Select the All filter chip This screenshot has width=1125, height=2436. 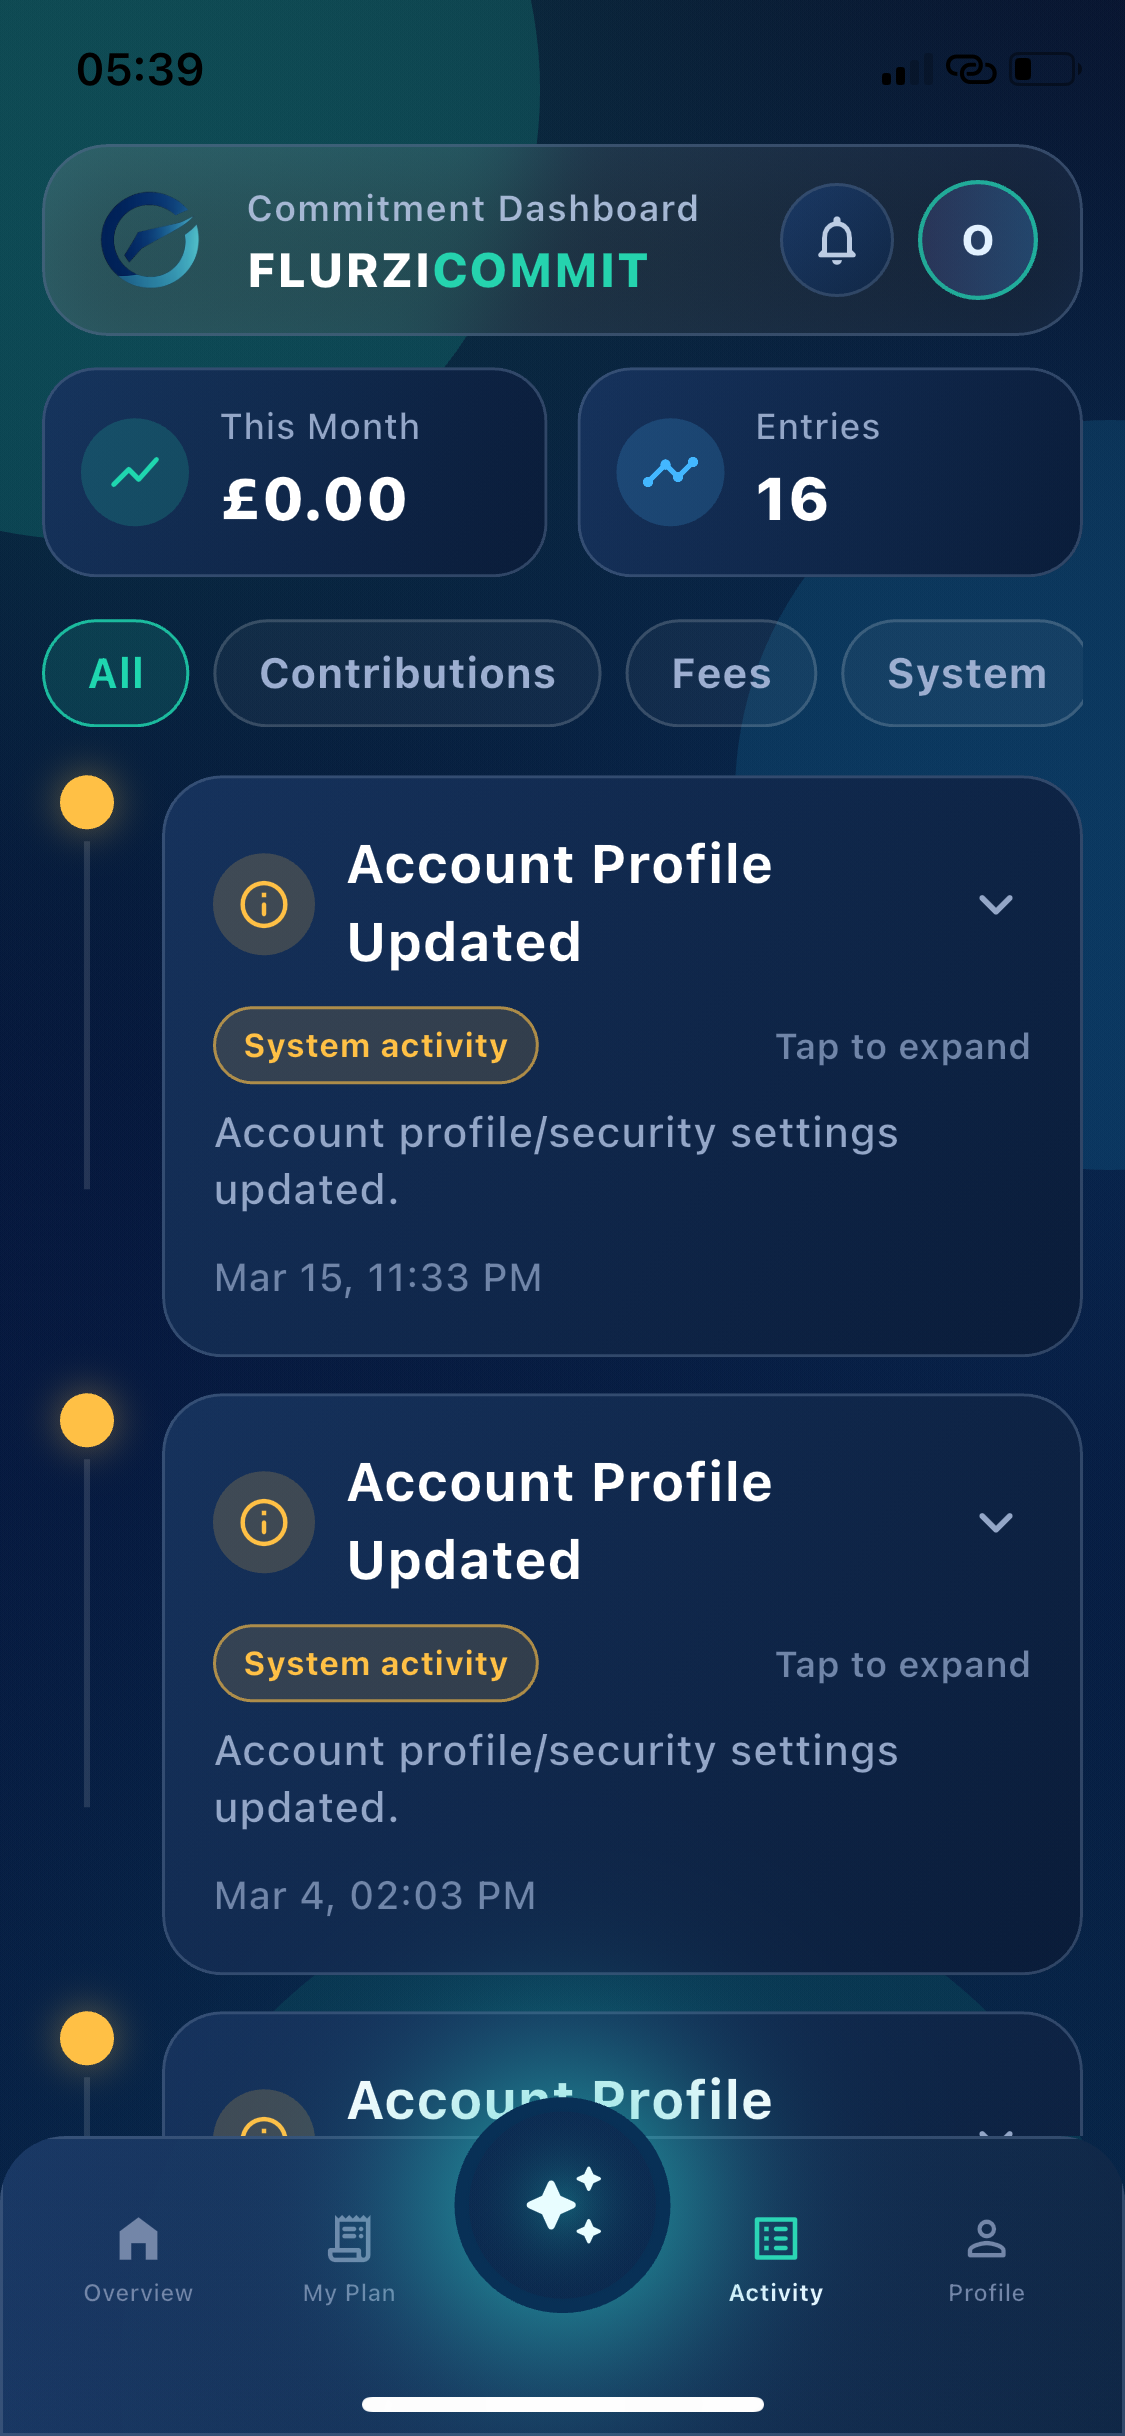click(x=116, y=673)
